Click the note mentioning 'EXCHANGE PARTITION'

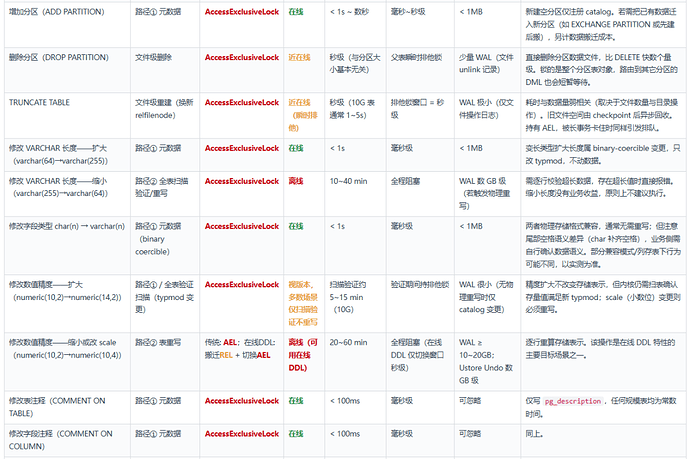click(603, 24)
